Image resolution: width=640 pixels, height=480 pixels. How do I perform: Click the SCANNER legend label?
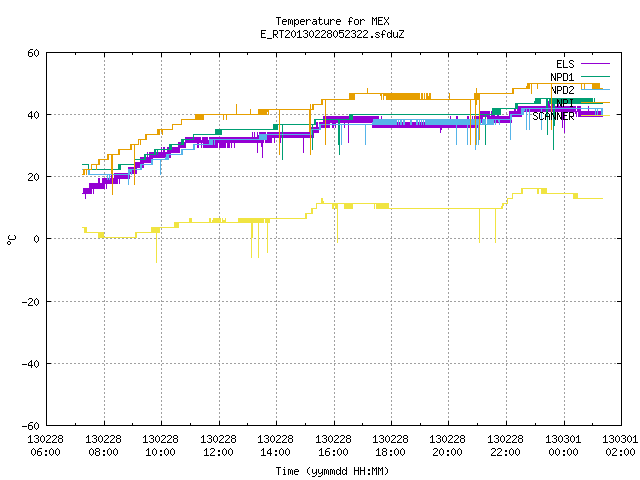(553, 116)
